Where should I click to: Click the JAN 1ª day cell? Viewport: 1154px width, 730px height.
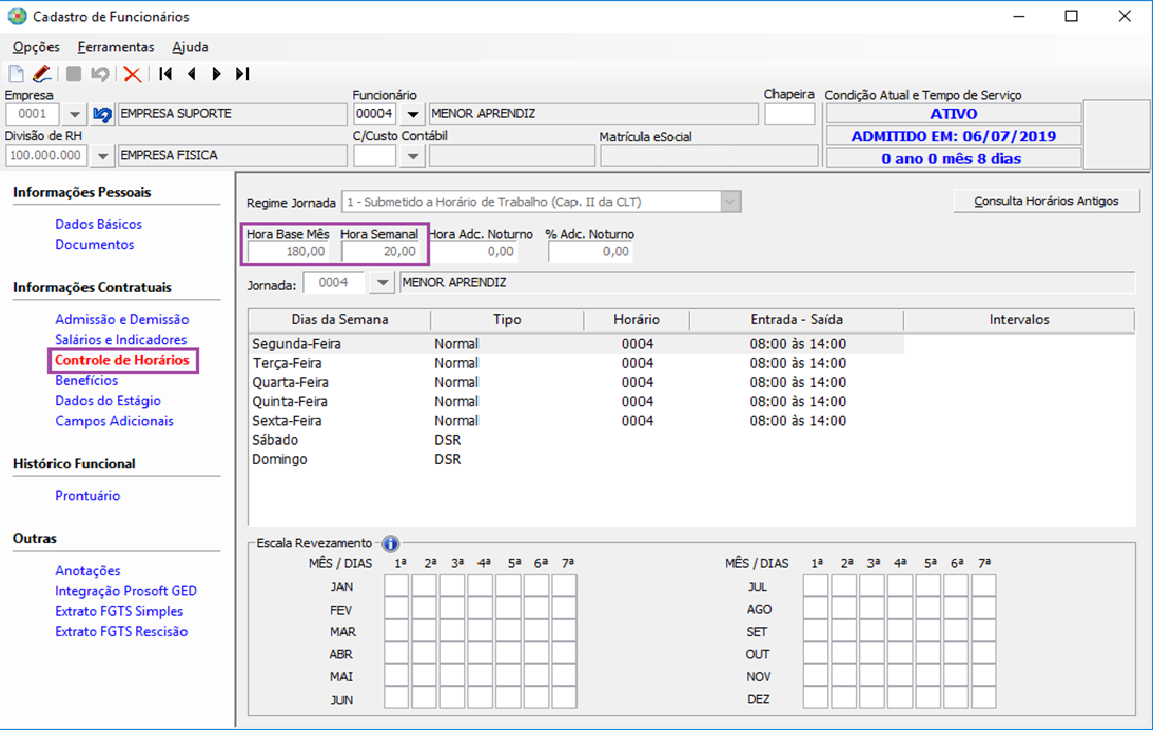(x=397, y=587)
